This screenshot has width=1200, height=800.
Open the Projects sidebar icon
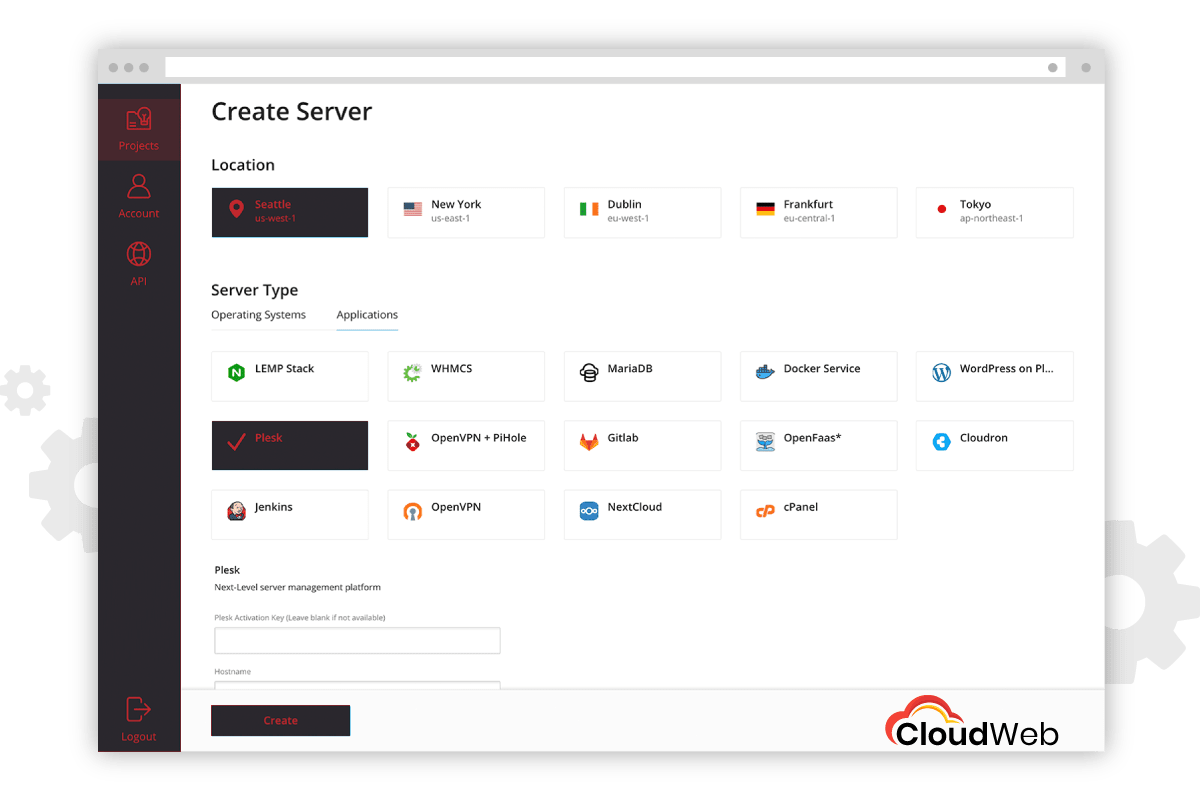click(139, 120)
